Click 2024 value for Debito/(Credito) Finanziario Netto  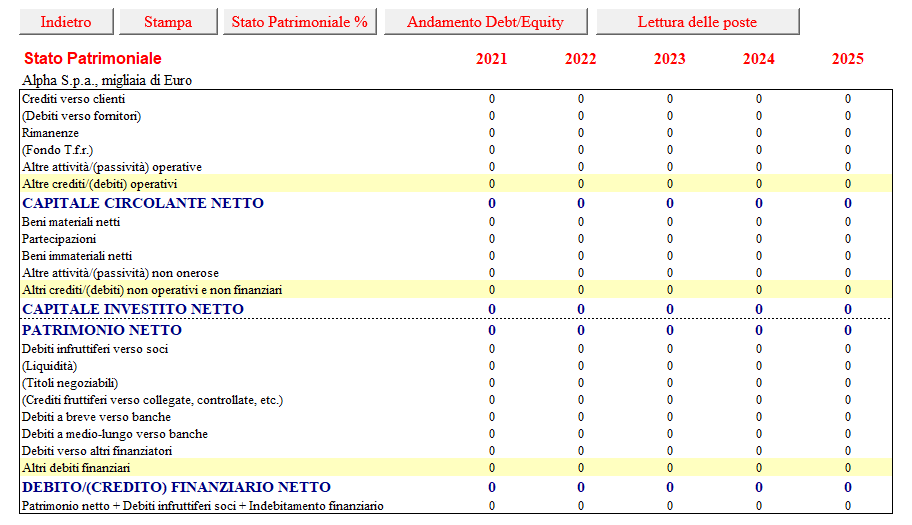758,487
